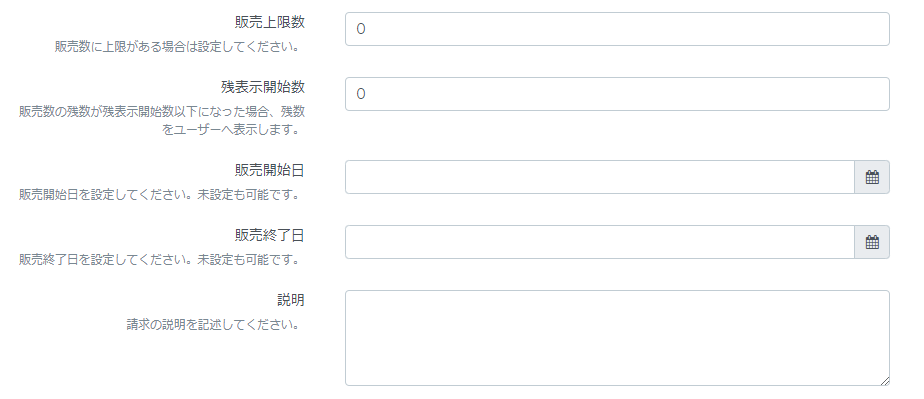Click into the 残表示開始数 number field
The width and height of the screenshot is (924, 399).
tap(617, 94)
